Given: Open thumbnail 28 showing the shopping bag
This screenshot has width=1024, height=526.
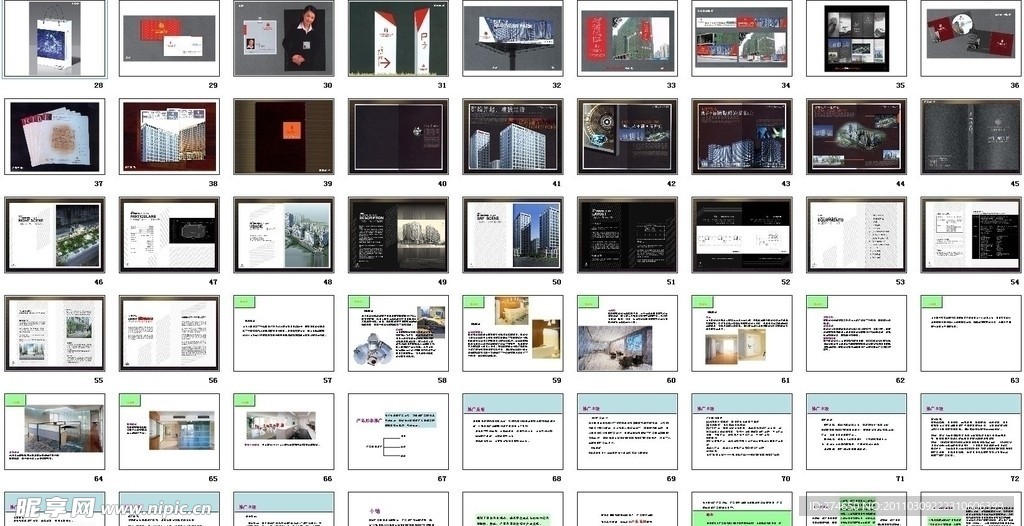Looking at the screenshot, I should tap(55, 38).
